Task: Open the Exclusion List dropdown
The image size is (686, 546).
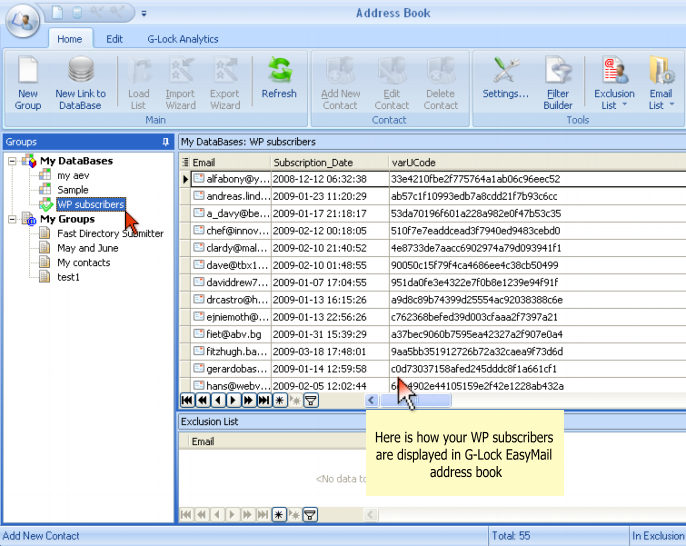Action: [613, 82]
